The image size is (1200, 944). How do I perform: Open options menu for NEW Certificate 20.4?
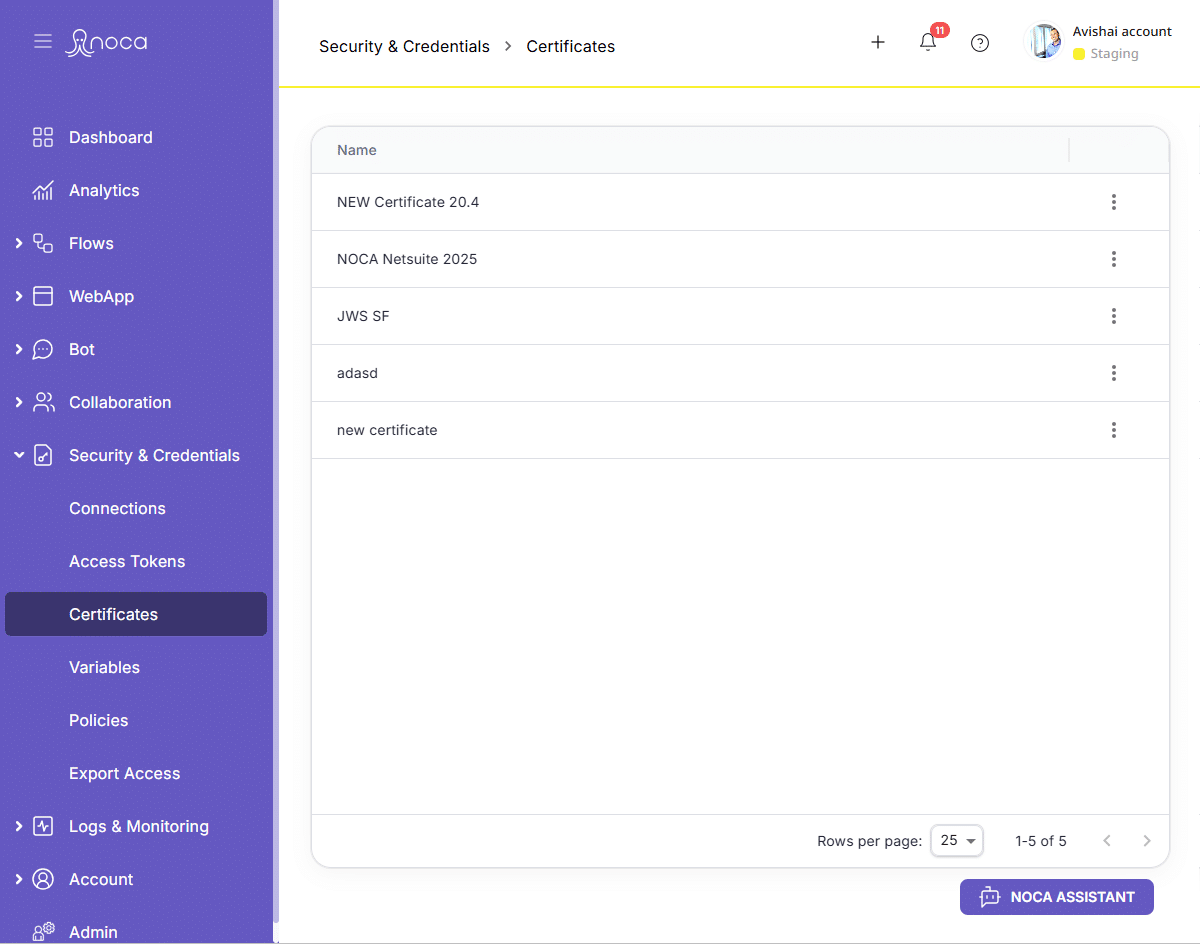(1113, 202)
